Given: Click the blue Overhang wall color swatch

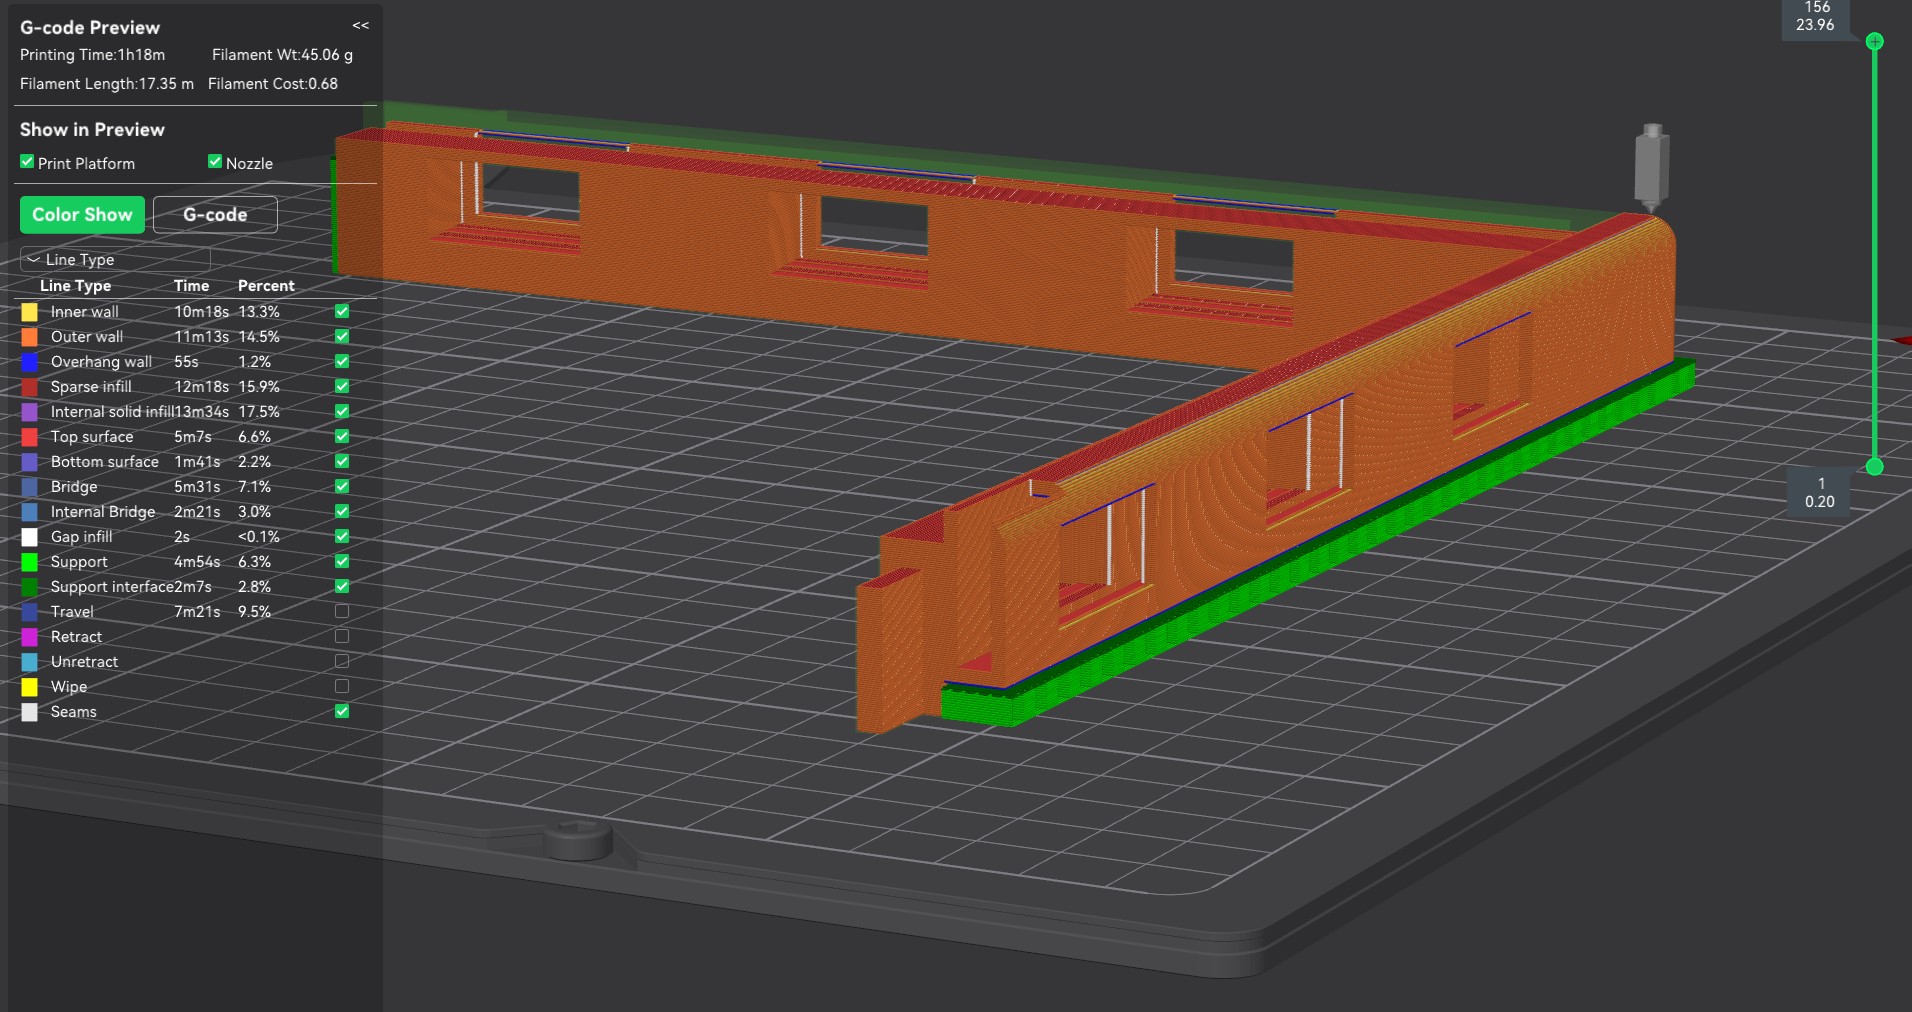Looking at the screenshot, I should point(30,362).
